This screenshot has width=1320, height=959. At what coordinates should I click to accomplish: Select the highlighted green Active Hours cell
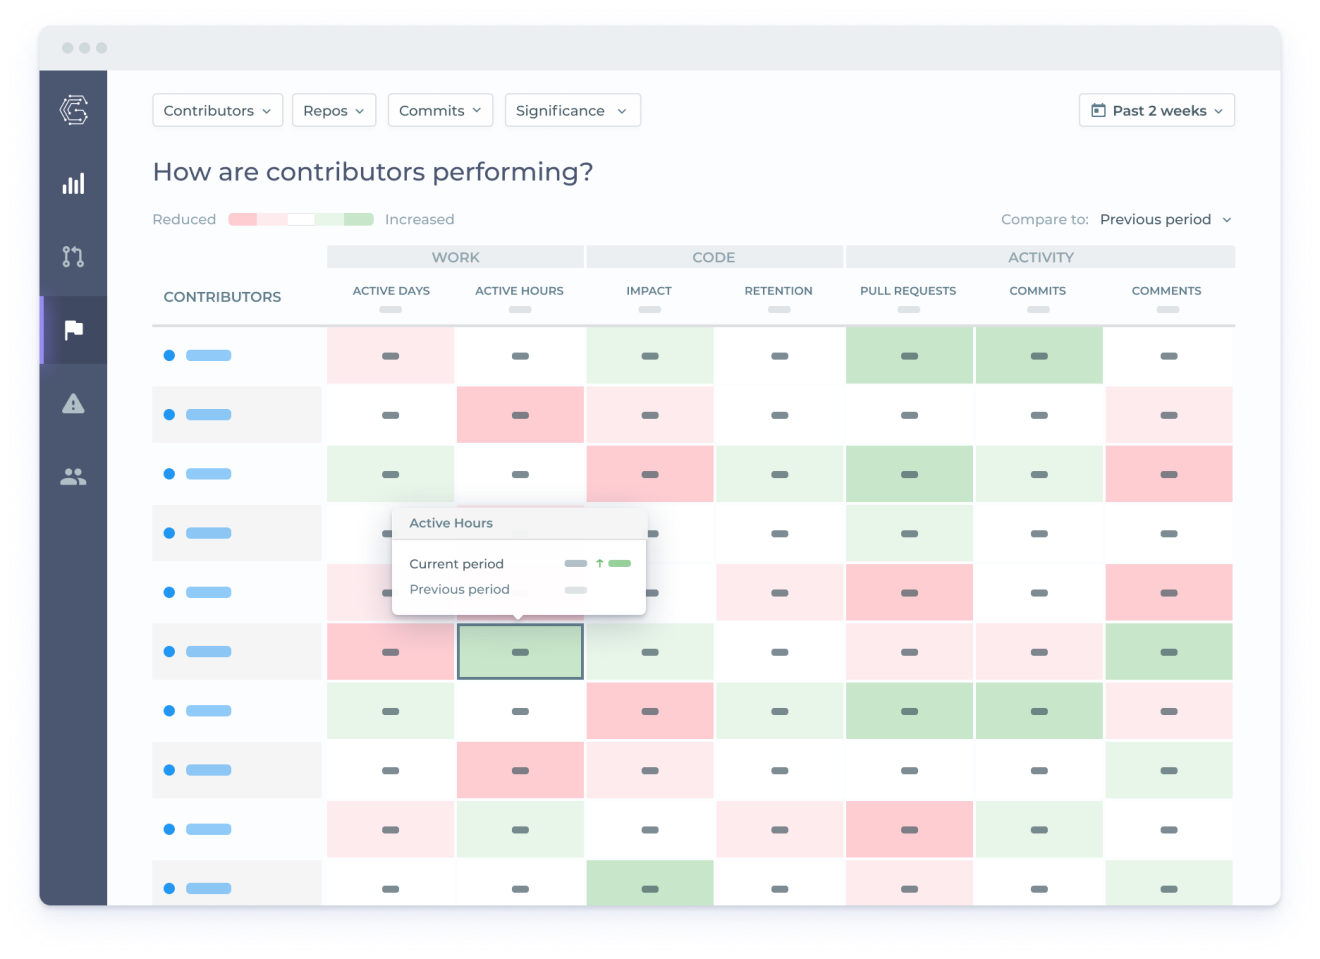(520, 652)
